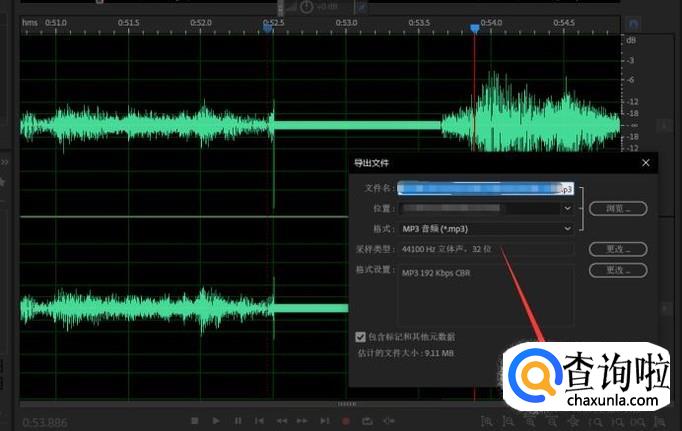Click the Rewind transport icon
Screen dimensions: 682x431
pos(283,421)
